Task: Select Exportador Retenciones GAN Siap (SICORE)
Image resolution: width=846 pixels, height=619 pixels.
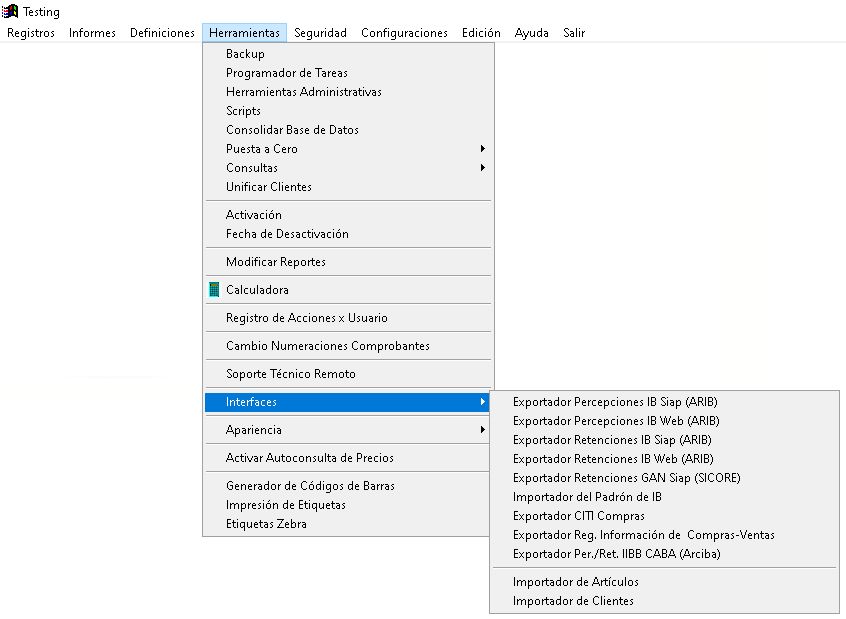Action: pyautogui.click(x=626, y=478)
